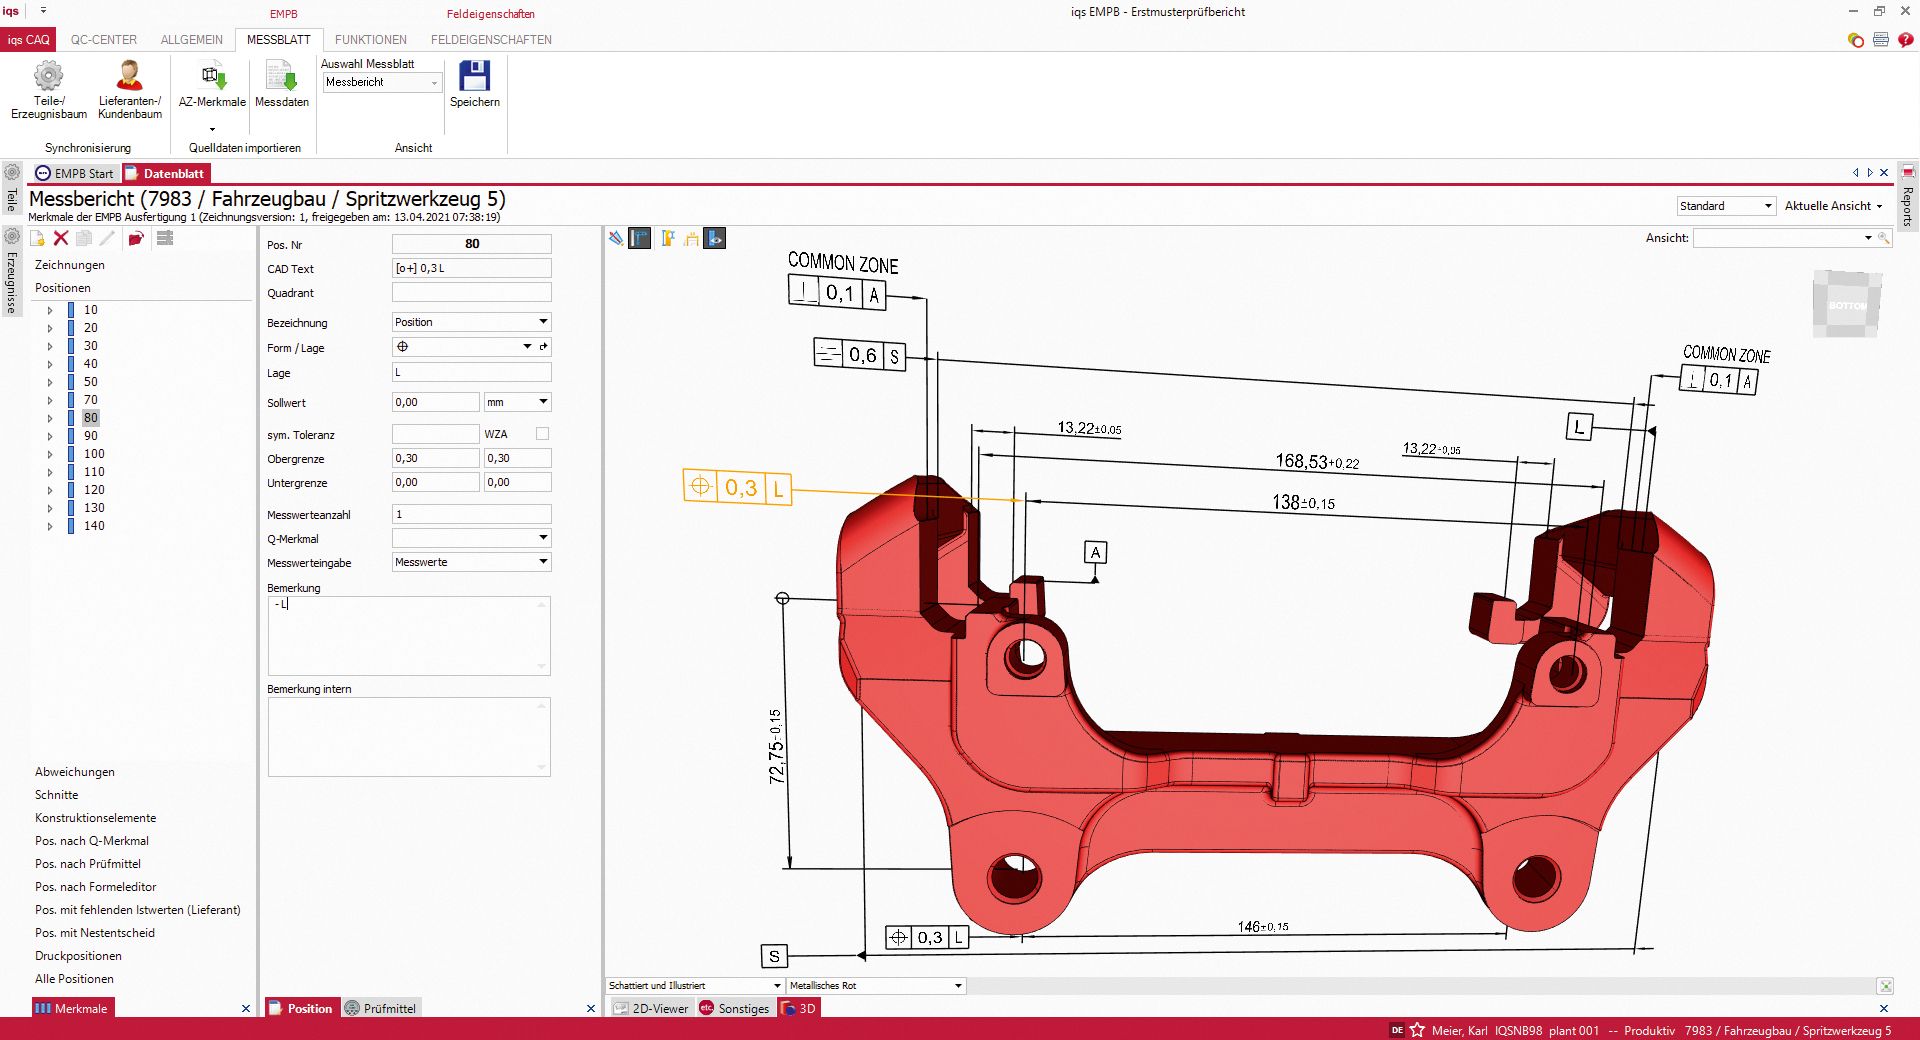
Task: Save with the Speichern floppy disk icon
Action: (474, 85)
